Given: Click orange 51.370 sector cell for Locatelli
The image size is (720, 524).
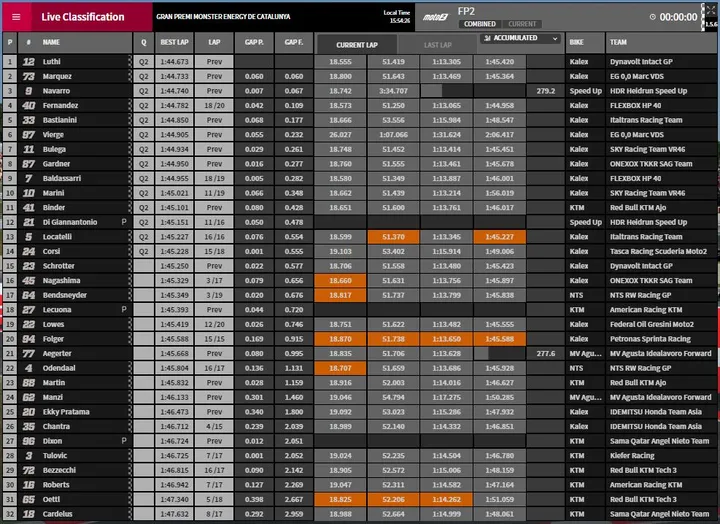Looking at the screenshot, I should click(x=393, y=237).
